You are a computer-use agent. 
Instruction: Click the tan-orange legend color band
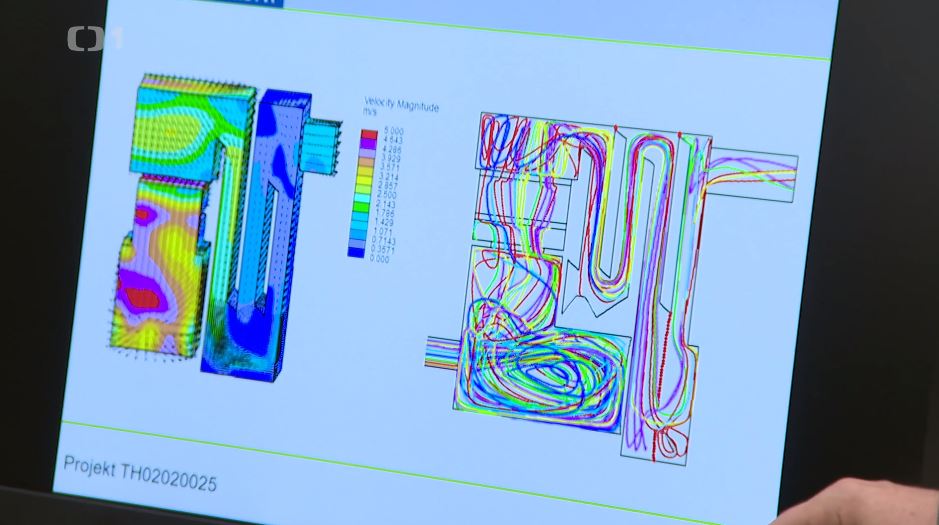pyautogui.click(x=366, y=162)
